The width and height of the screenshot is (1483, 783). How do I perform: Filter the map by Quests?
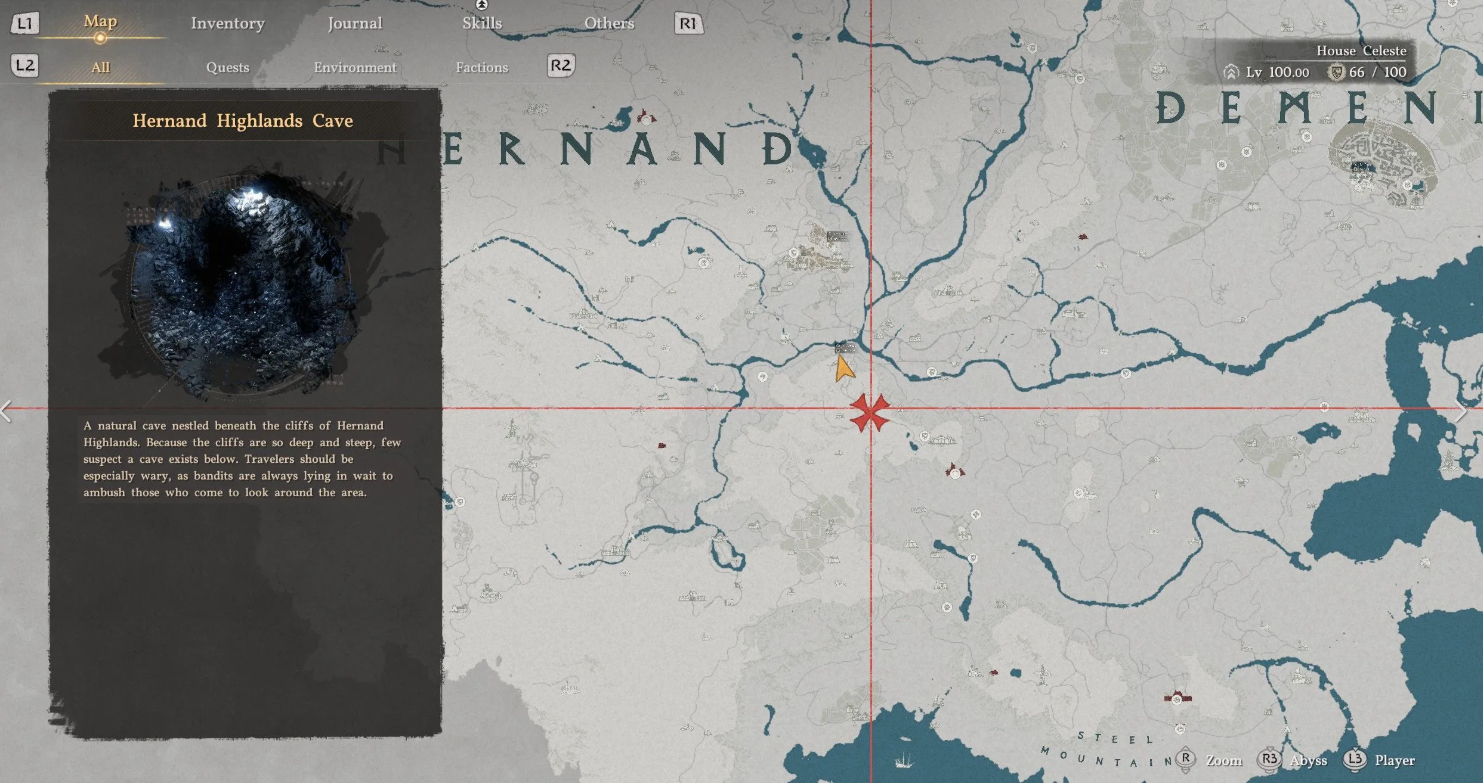coord(228,67)
